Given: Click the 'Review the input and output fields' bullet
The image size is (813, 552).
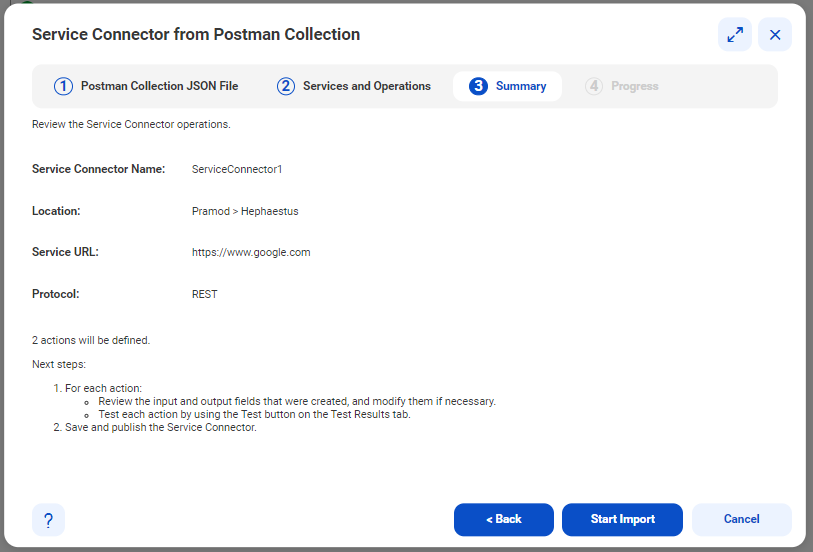Looking at the screenshot, I should (297, 402).
